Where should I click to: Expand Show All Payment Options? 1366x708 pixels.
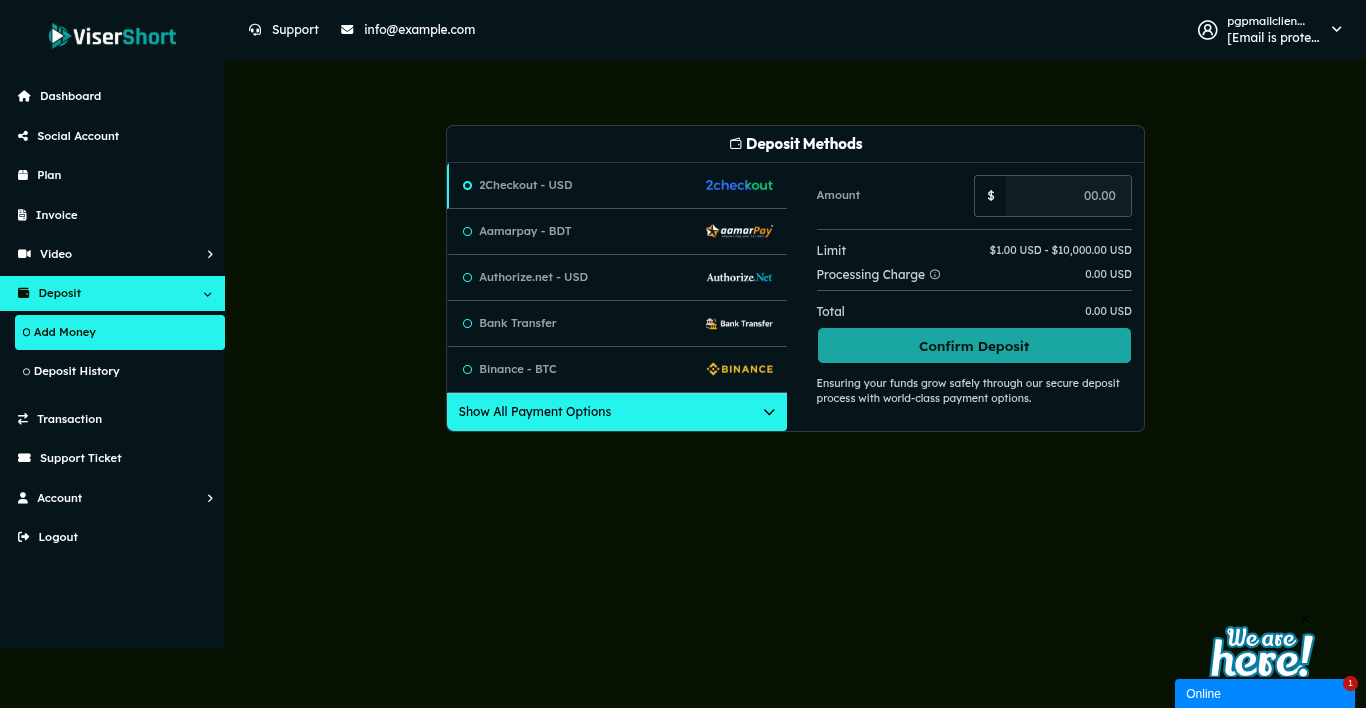[616, 412]
